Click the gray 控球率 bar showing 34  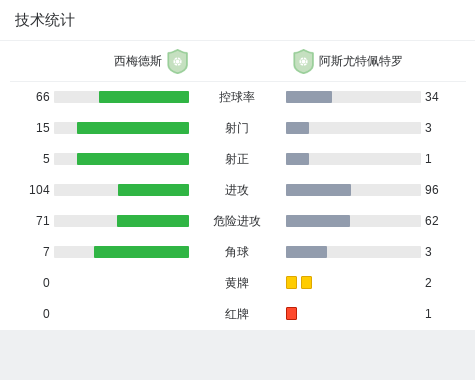click(x=309, y=97)
